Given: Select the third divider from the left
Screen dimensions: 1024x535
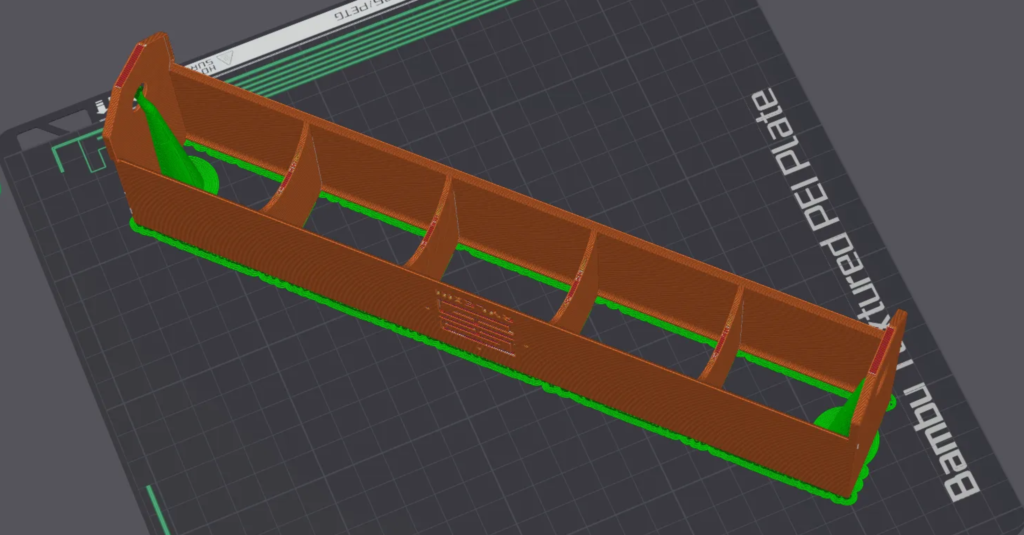Looking at the screenshot, I should [x=580, y=284].
